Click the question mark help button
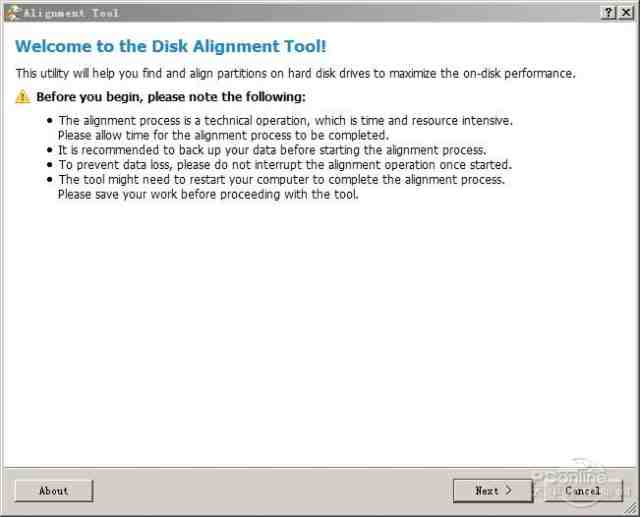Viewport: 640px width, 517px height. pos(608,12)
